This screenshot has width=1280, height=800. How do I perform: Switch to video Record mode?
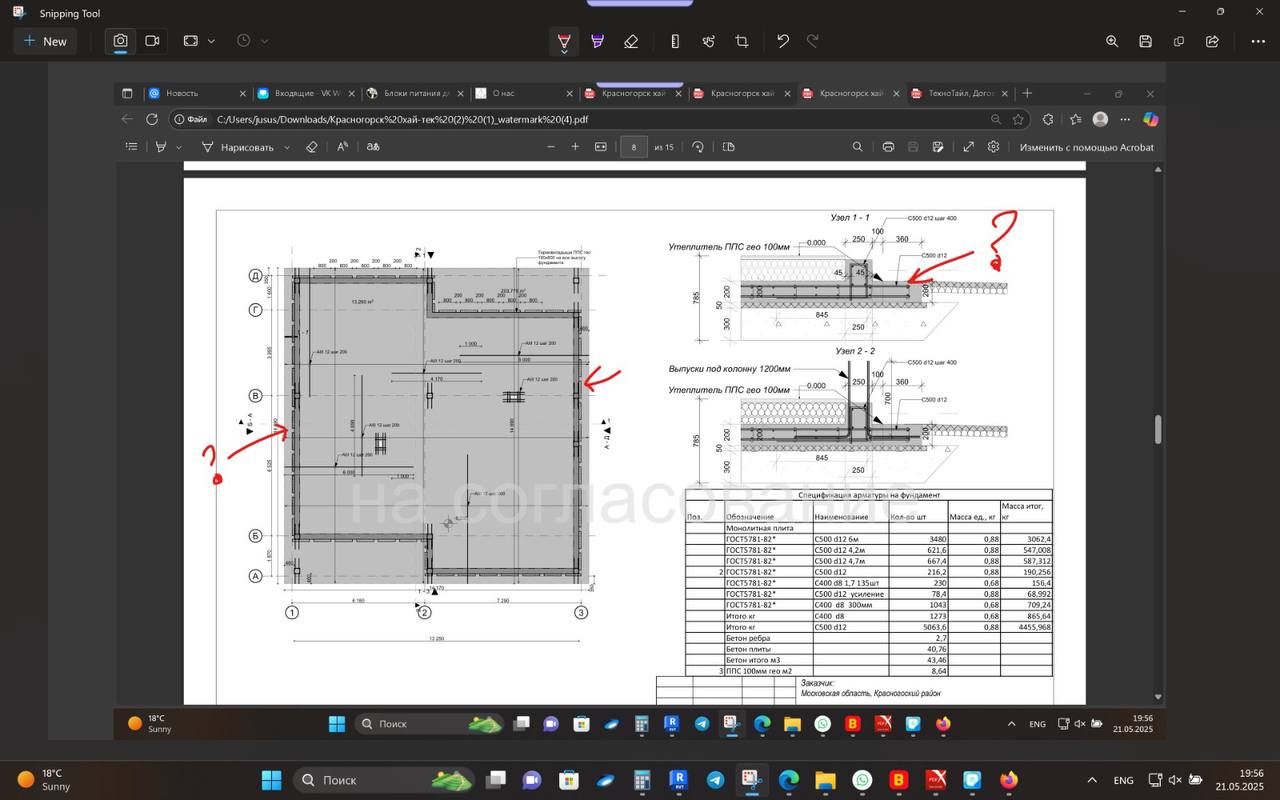pos(153,41)
